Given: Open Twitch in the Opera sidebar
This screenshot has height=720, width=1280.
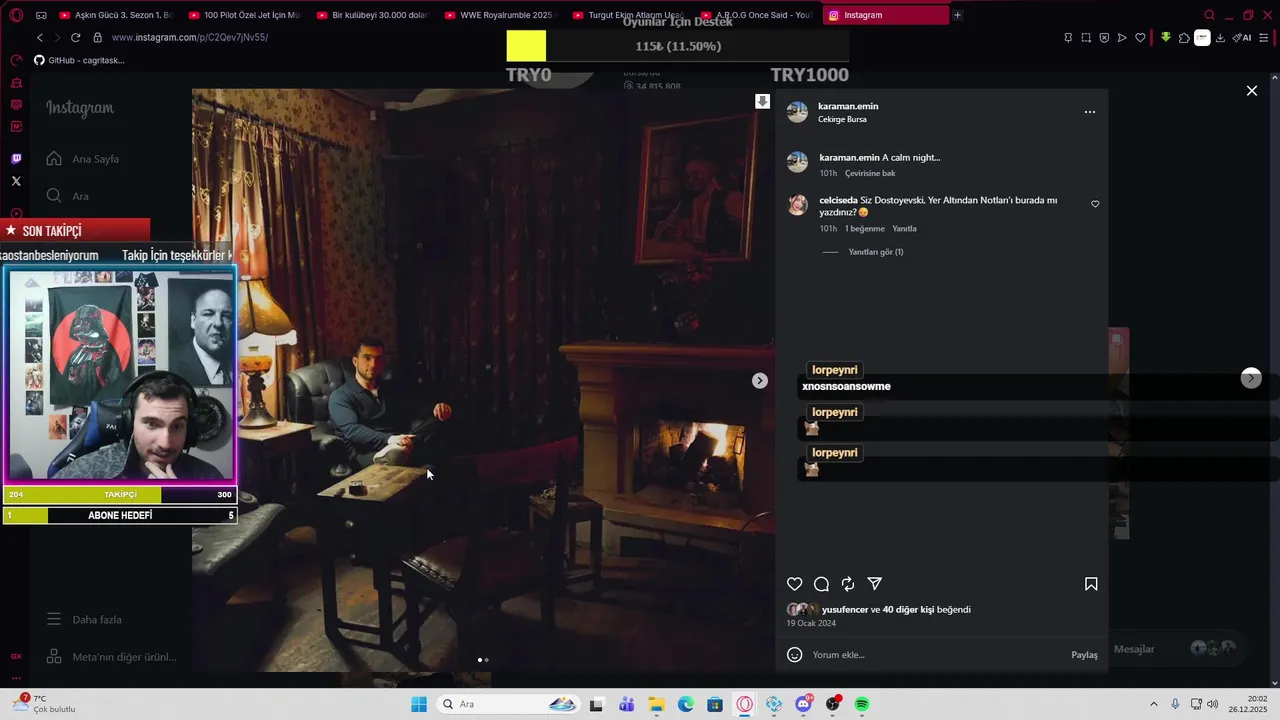Looking at the screenshot, I should [x=16, y=159].
